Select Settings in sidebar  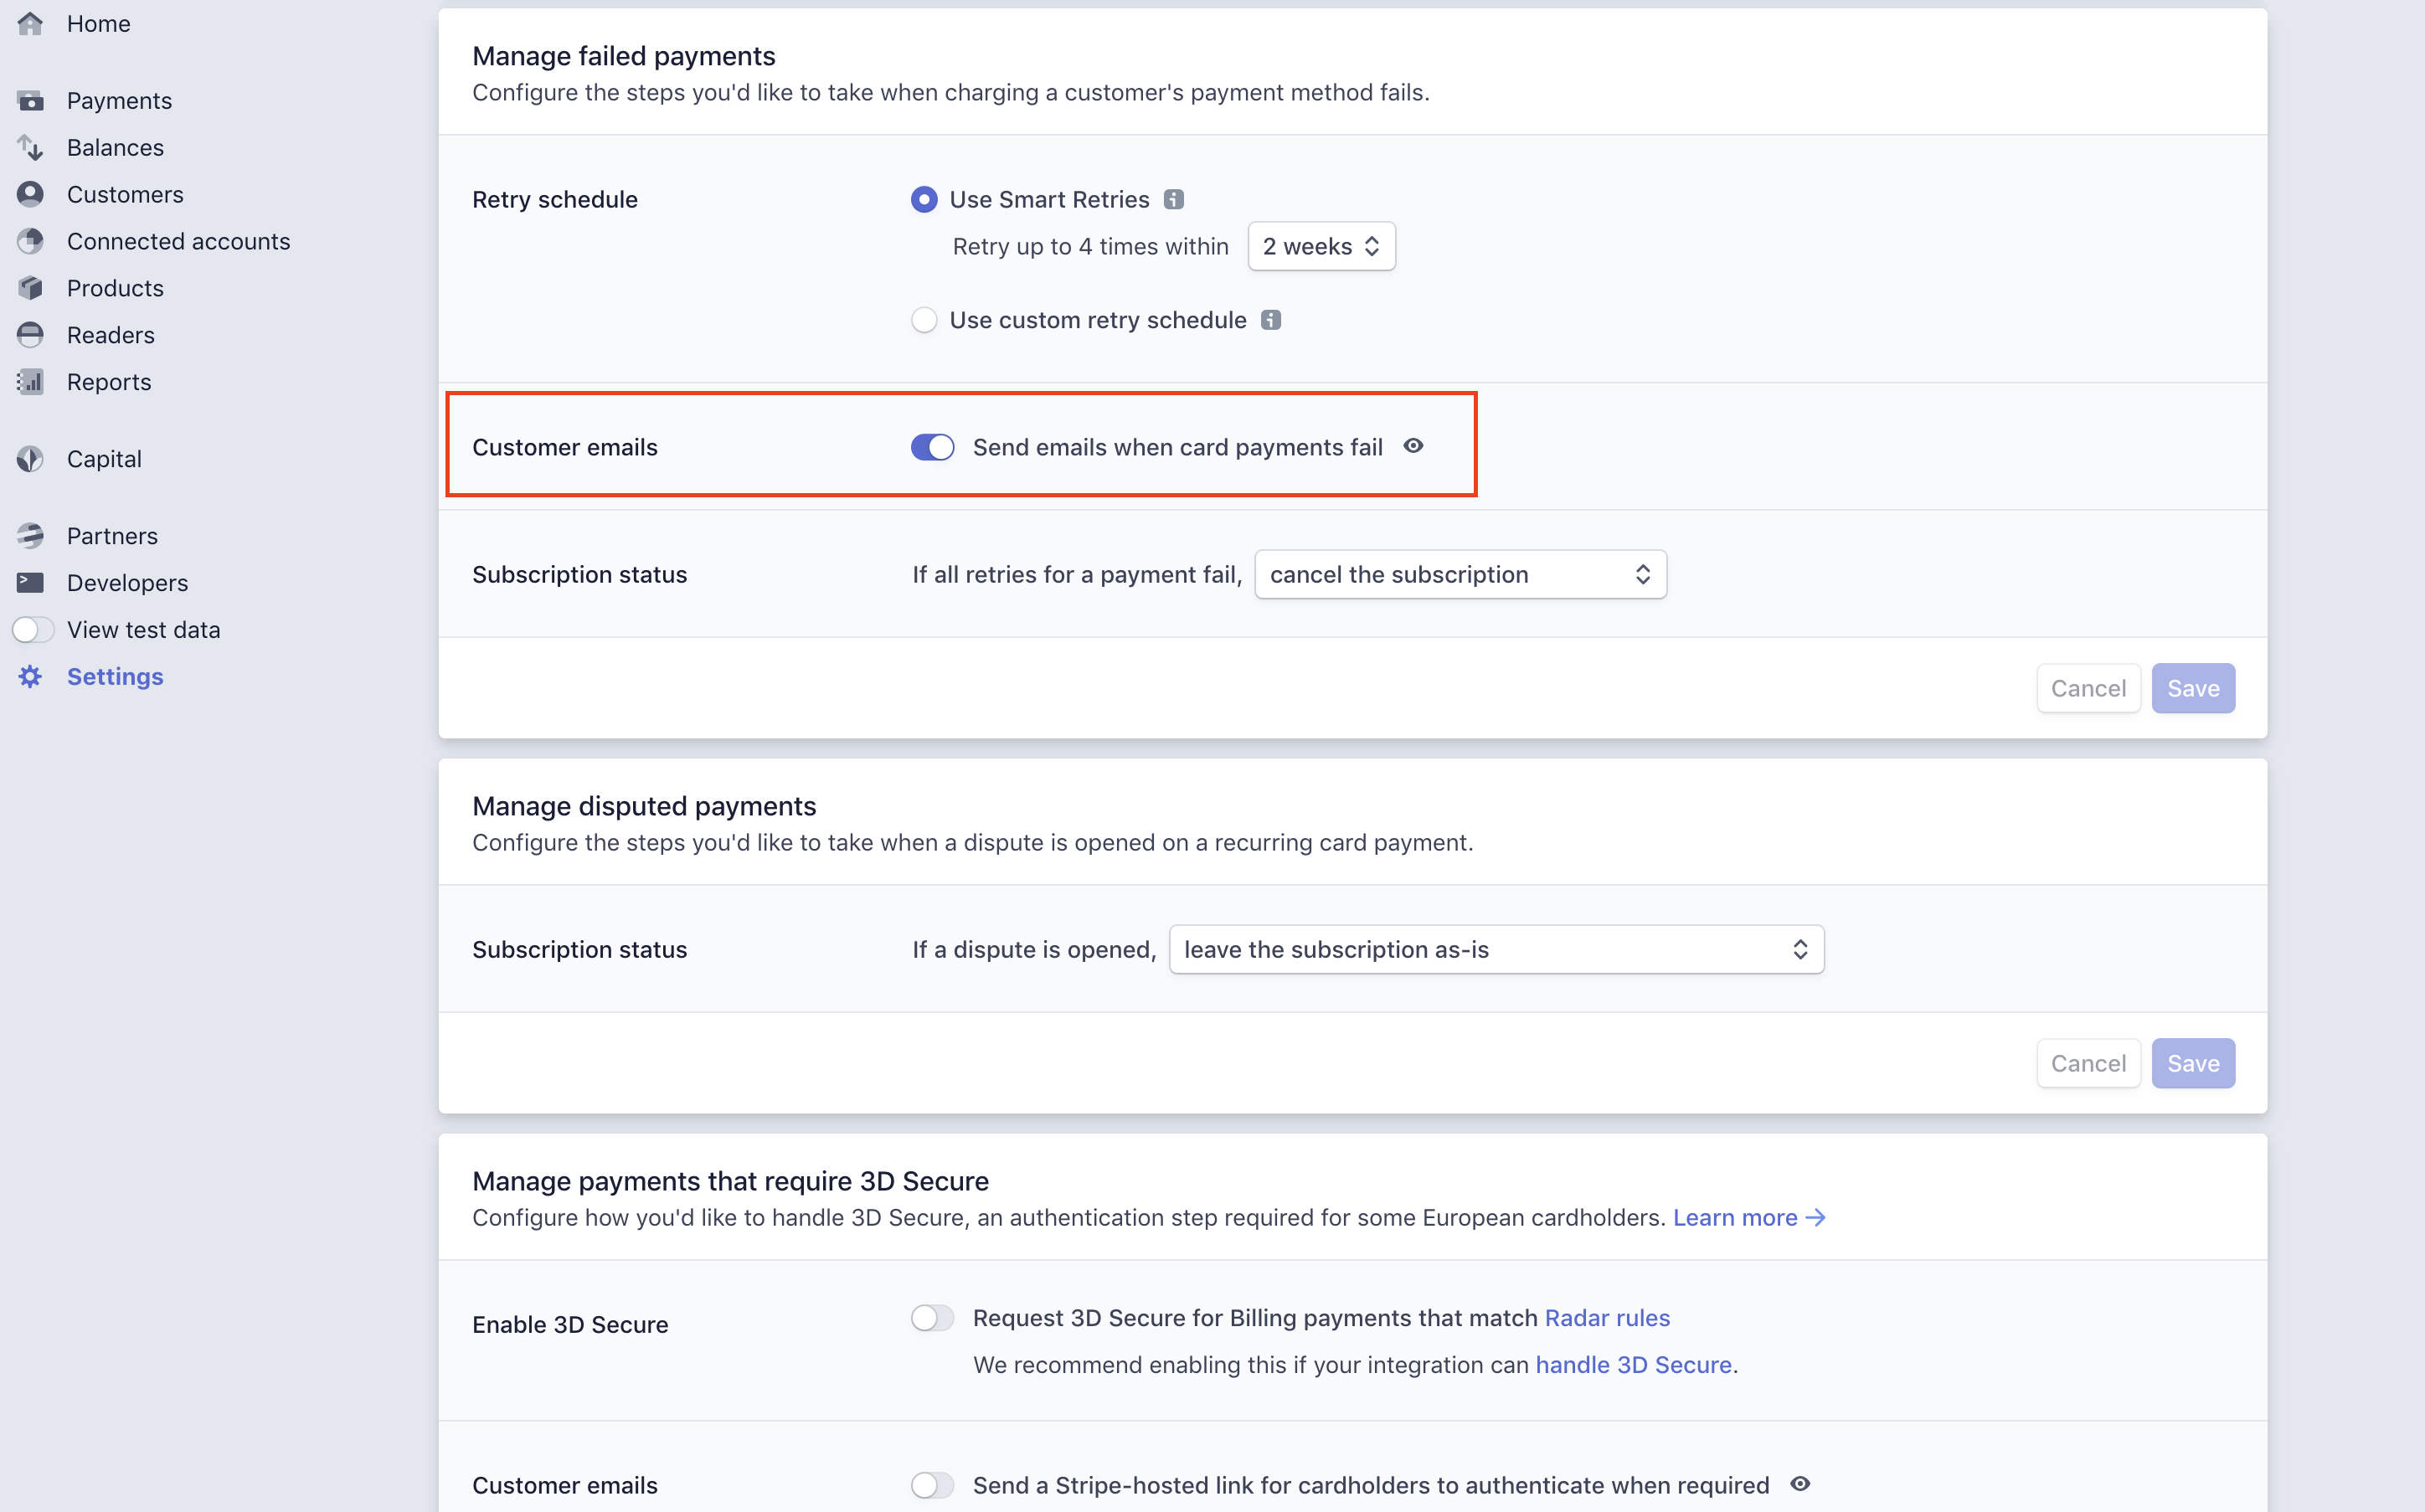115,677
